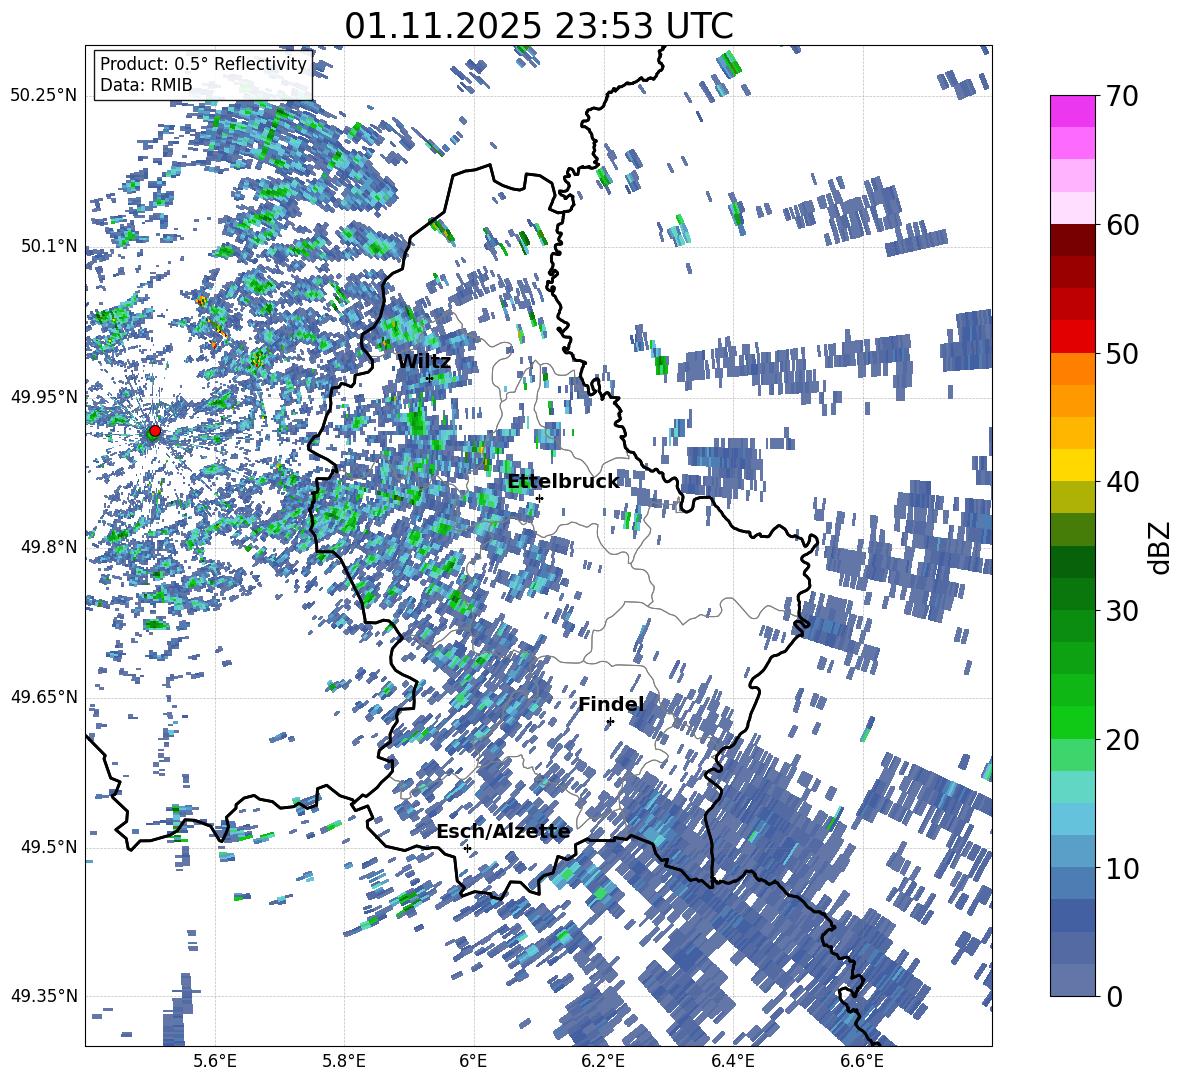Image resolution: width=1184 pixels, height=1081 pixels.
Task: Click the 50.25°N latitude label
Action: [x=44, y=96]
